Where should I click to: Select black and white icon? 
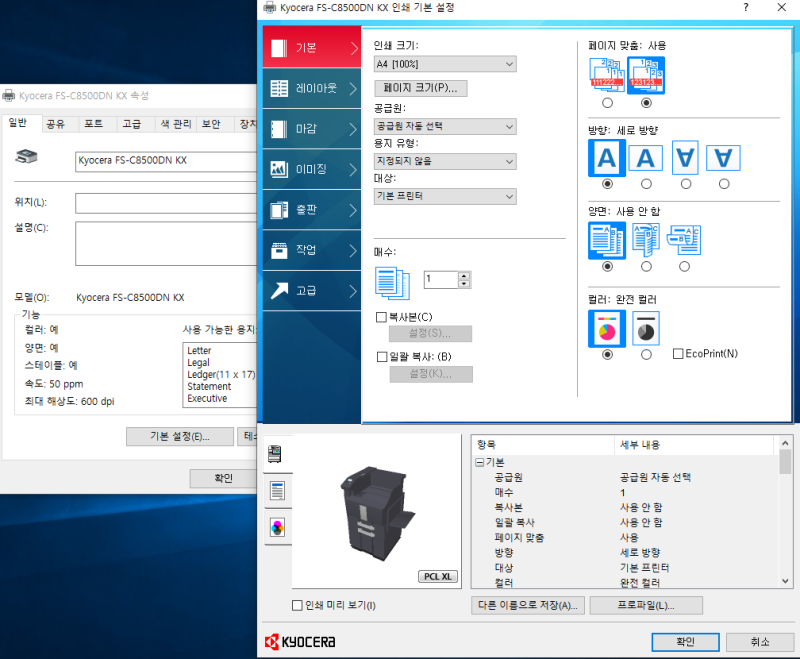coord(646,328)
